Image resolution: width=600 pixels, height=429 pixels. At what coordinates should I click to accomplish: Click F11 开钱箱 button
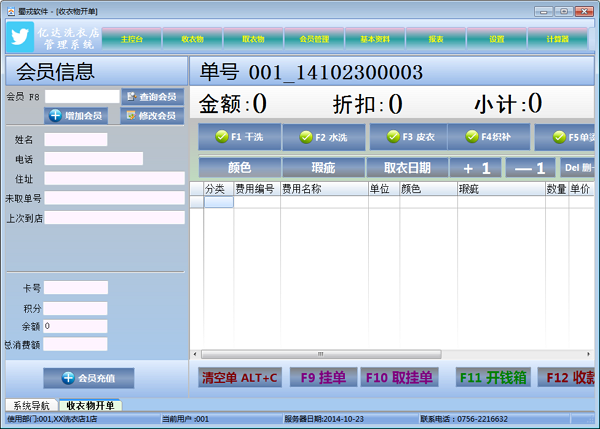(493, 378)
